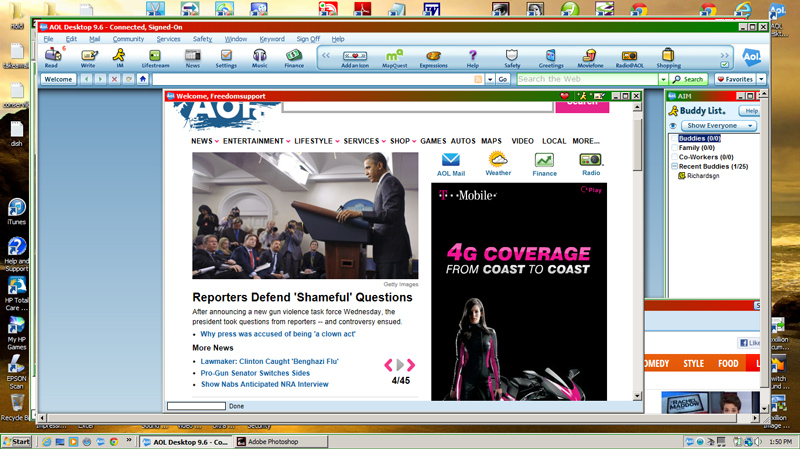Click the Shopping bag icon
This screenshot has width=800, height=449.
668,59
